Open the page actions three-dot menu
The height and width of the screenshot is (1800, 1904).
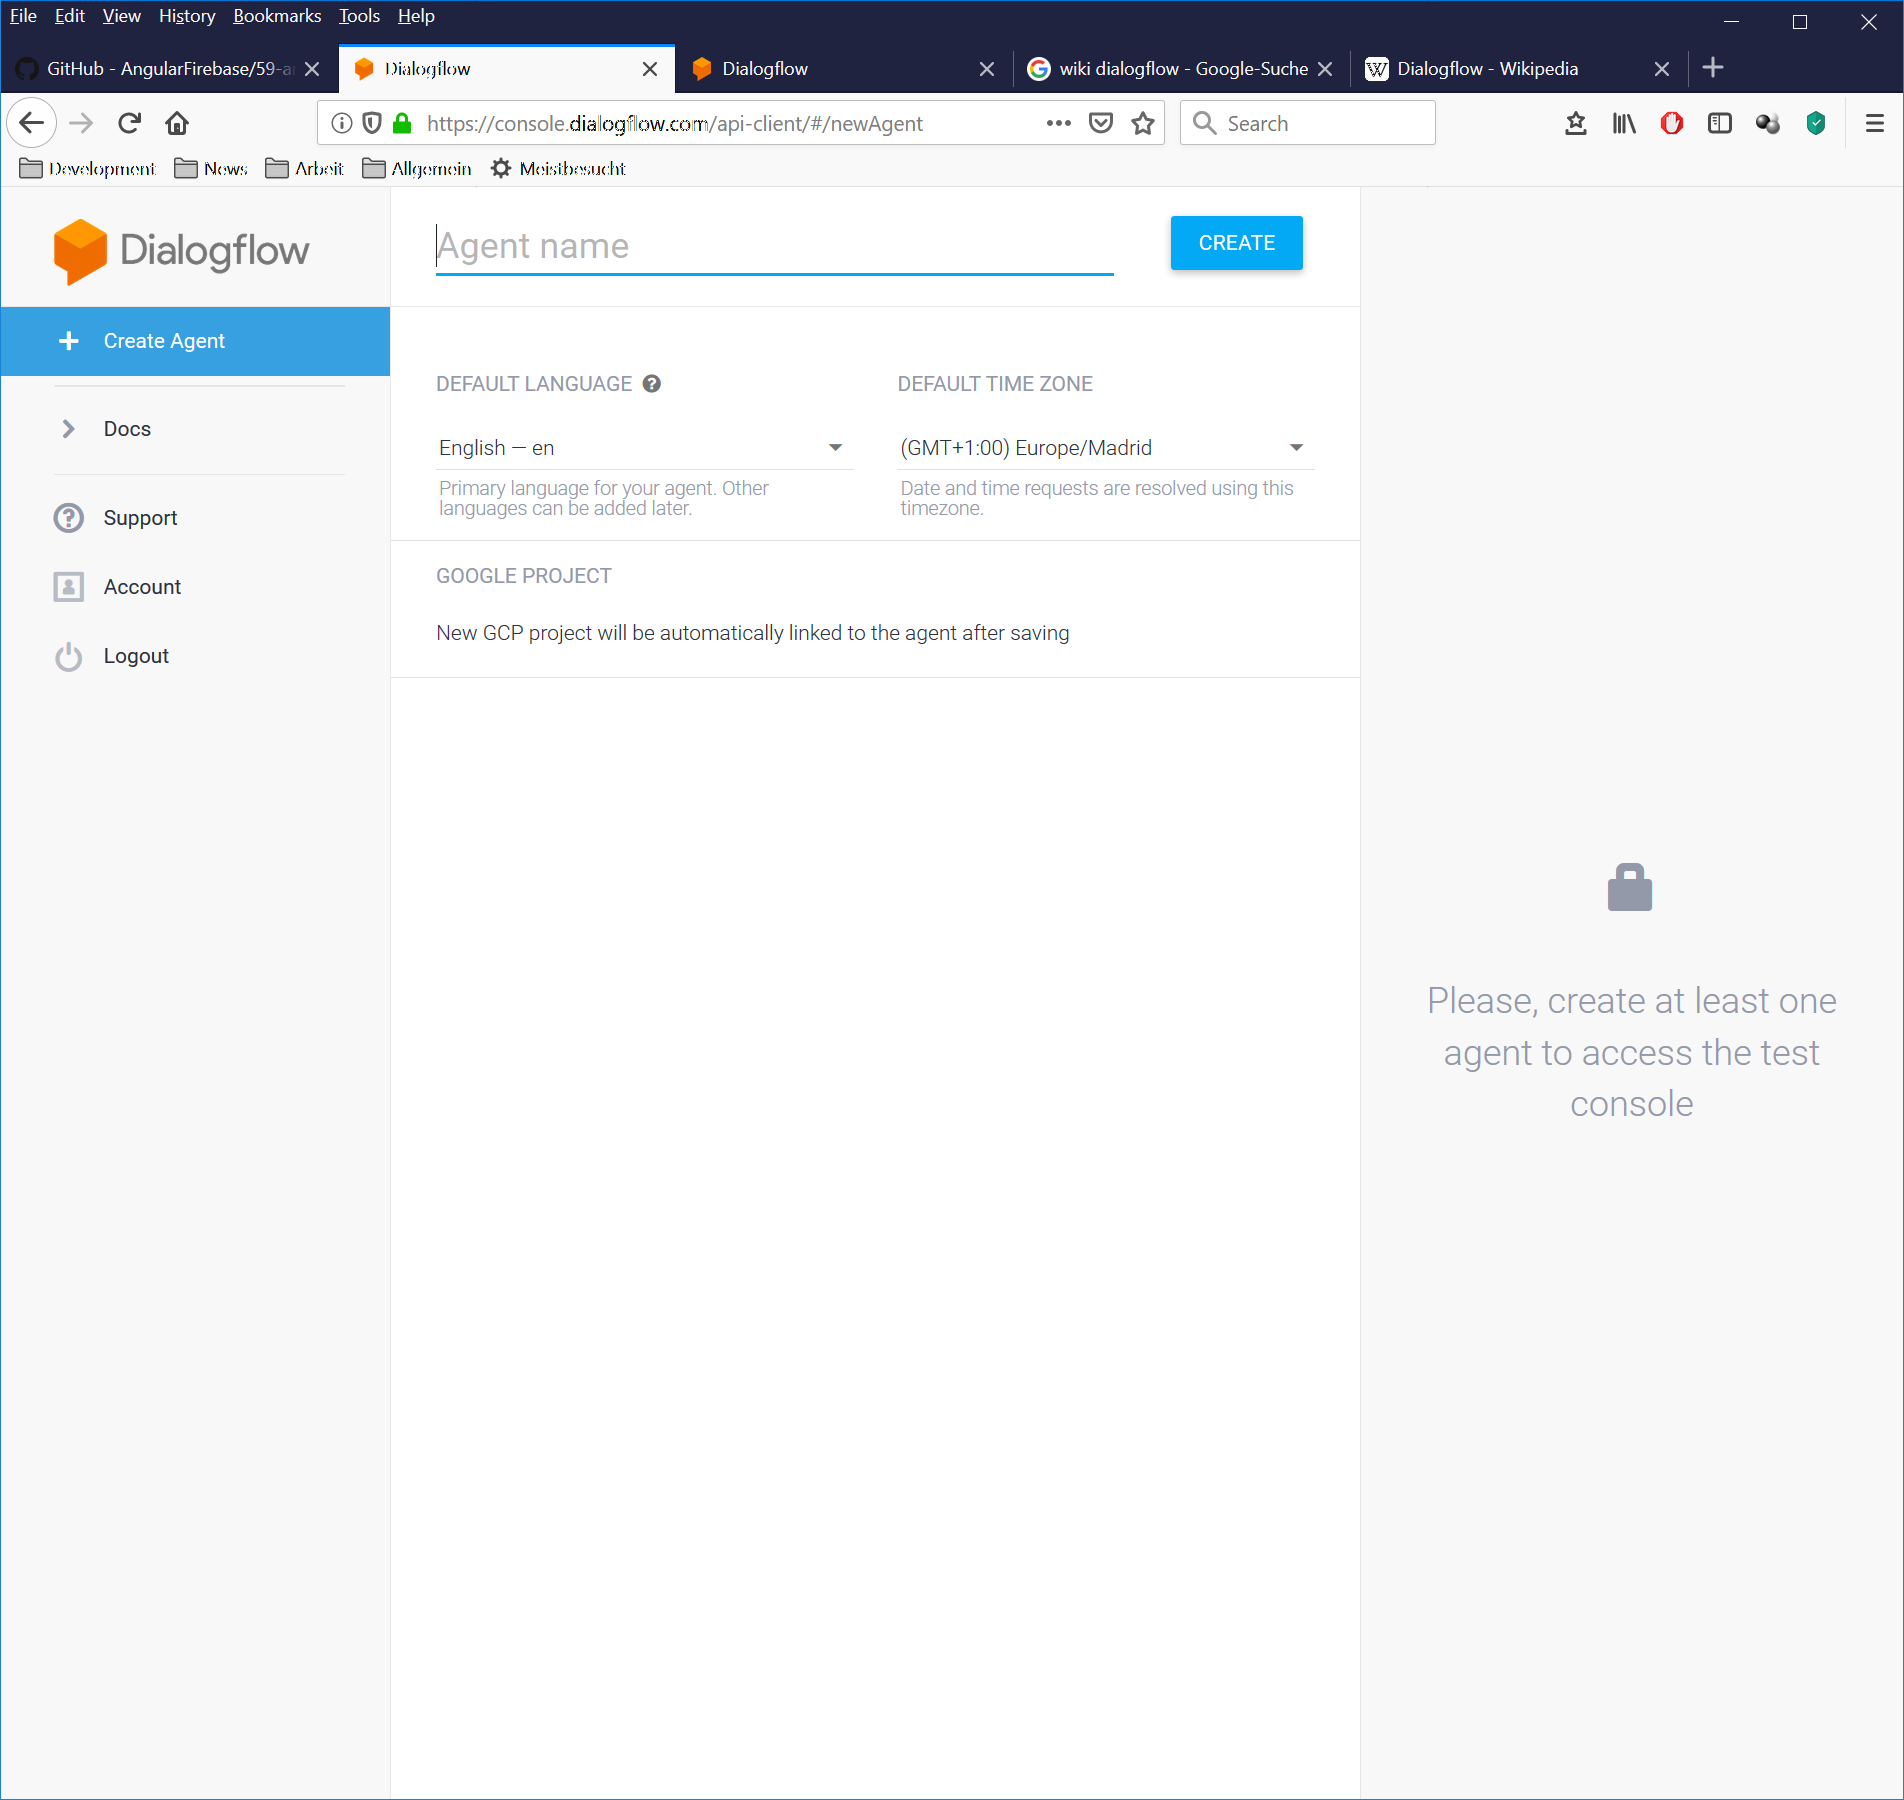[1058, 123]
